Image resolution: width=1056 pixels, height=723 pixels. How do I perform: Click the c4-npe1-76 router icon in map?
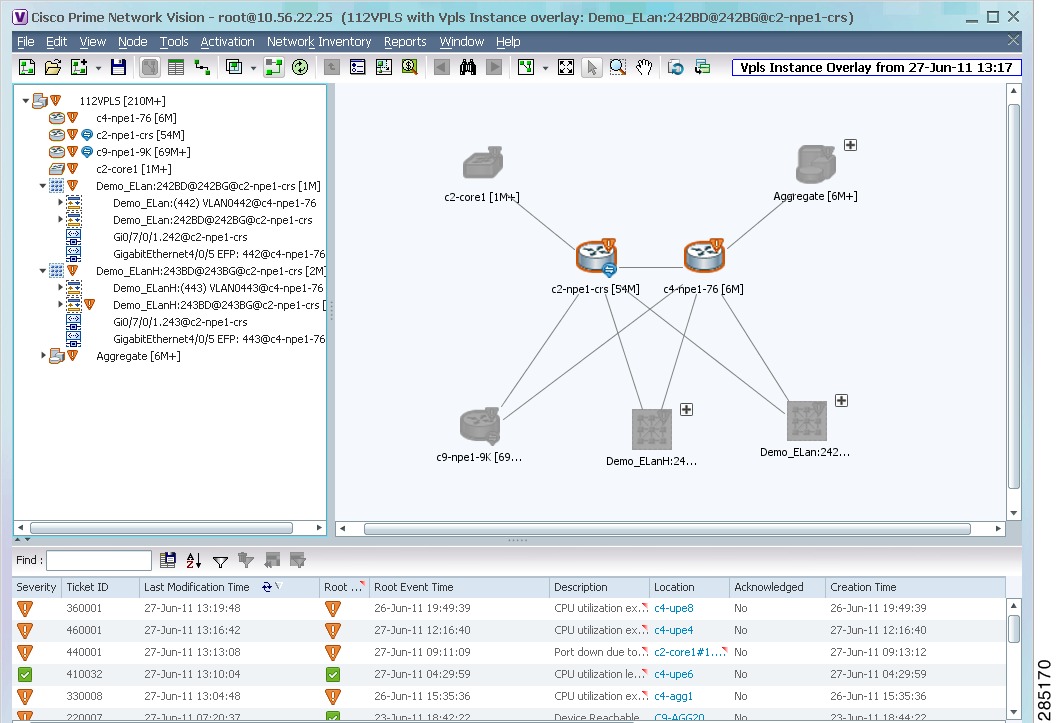pos(704,256)
